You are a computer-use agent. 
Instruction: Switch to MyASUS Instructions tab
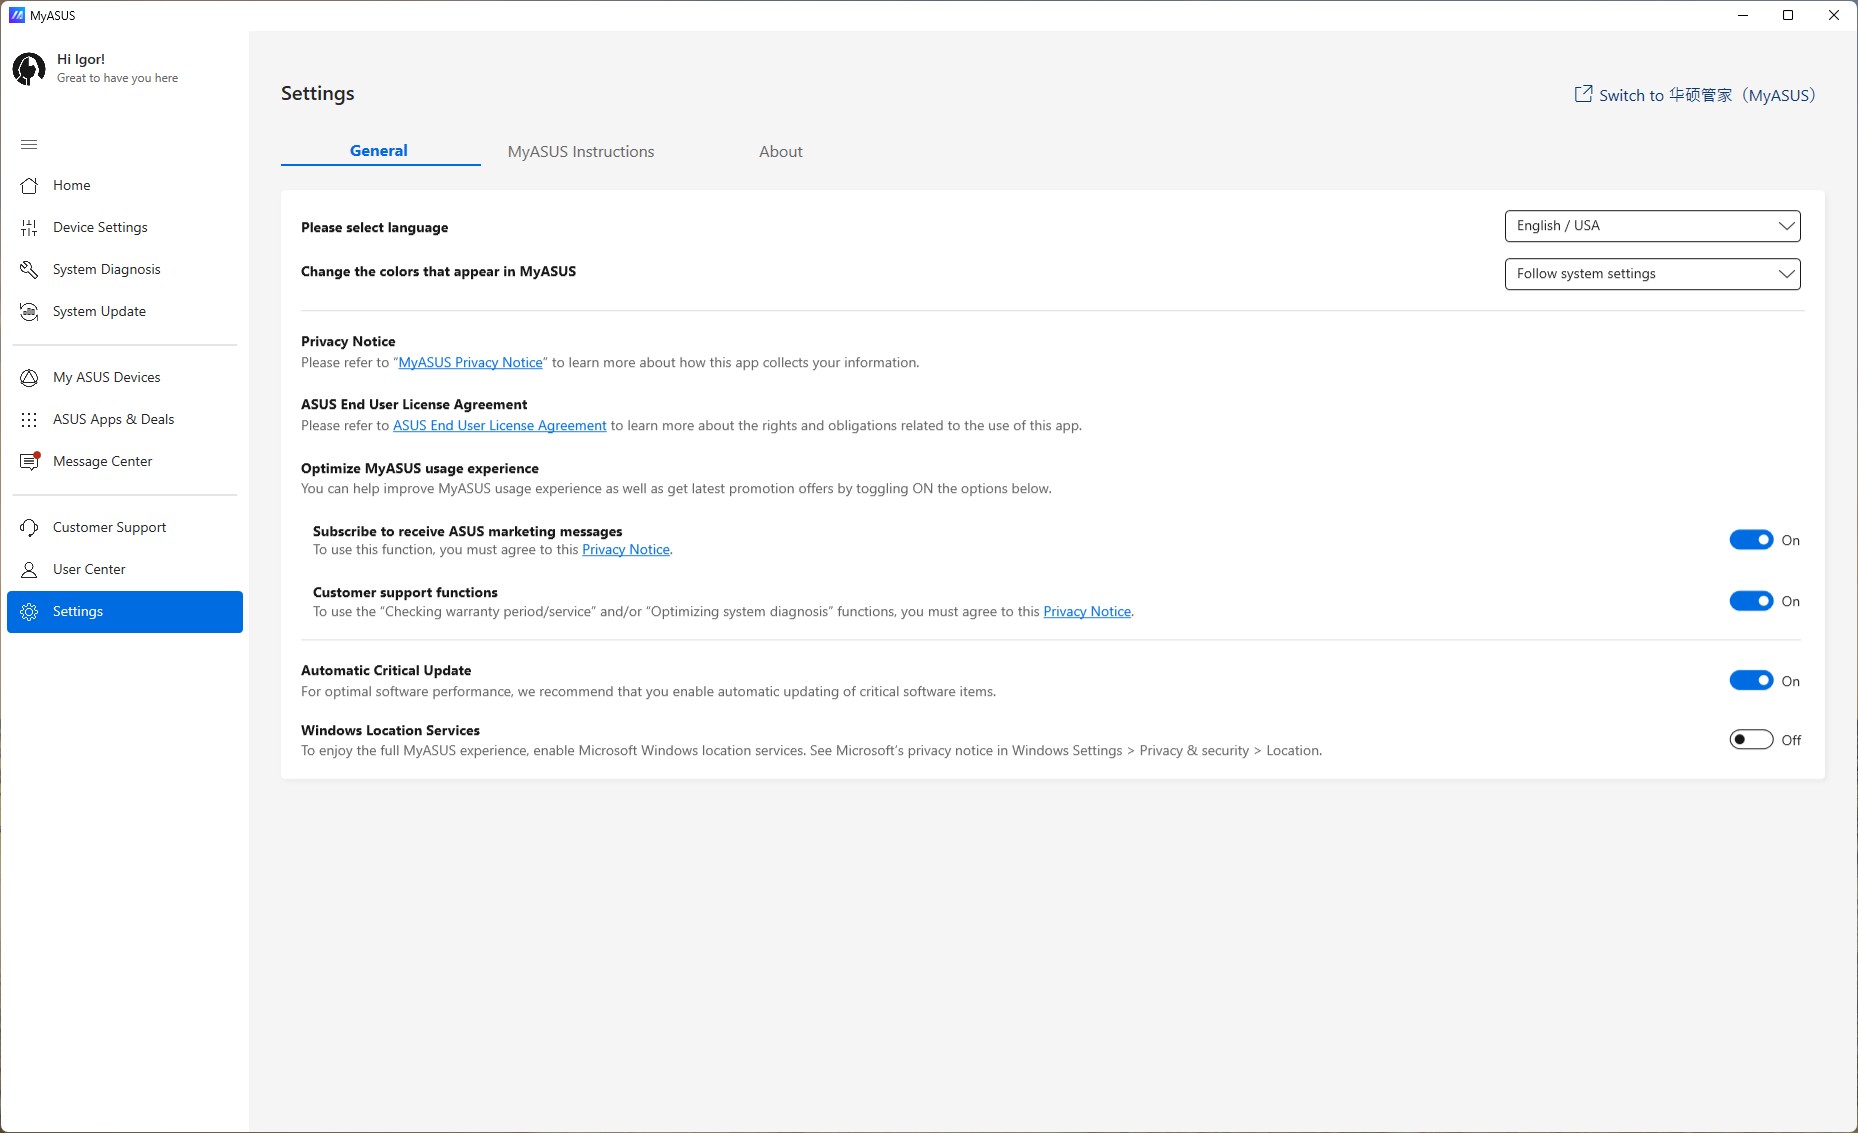(x=581, y=152)
